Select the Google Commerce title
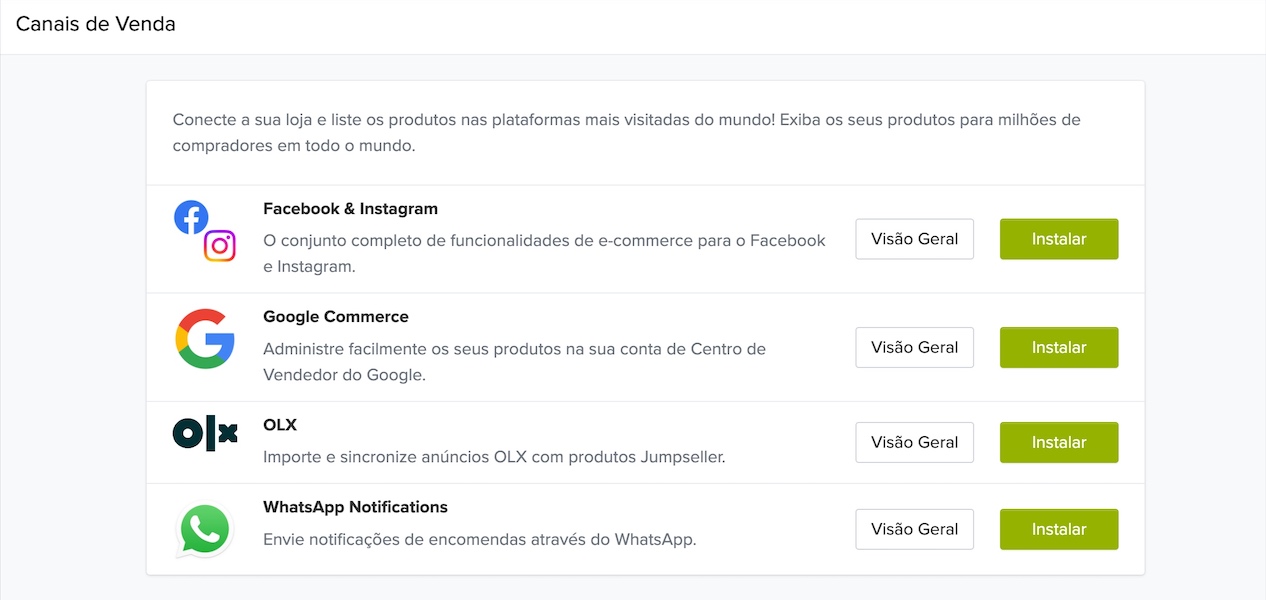 pos(336,317)
